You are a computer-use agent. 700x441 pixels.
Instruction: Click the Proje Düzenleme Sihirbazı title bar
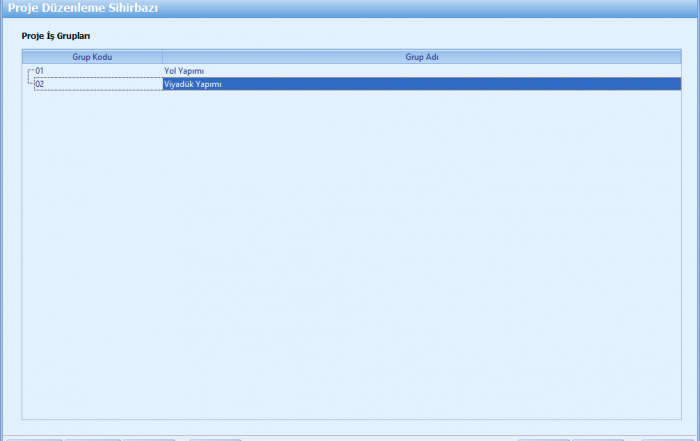click(x=84, y=8)
